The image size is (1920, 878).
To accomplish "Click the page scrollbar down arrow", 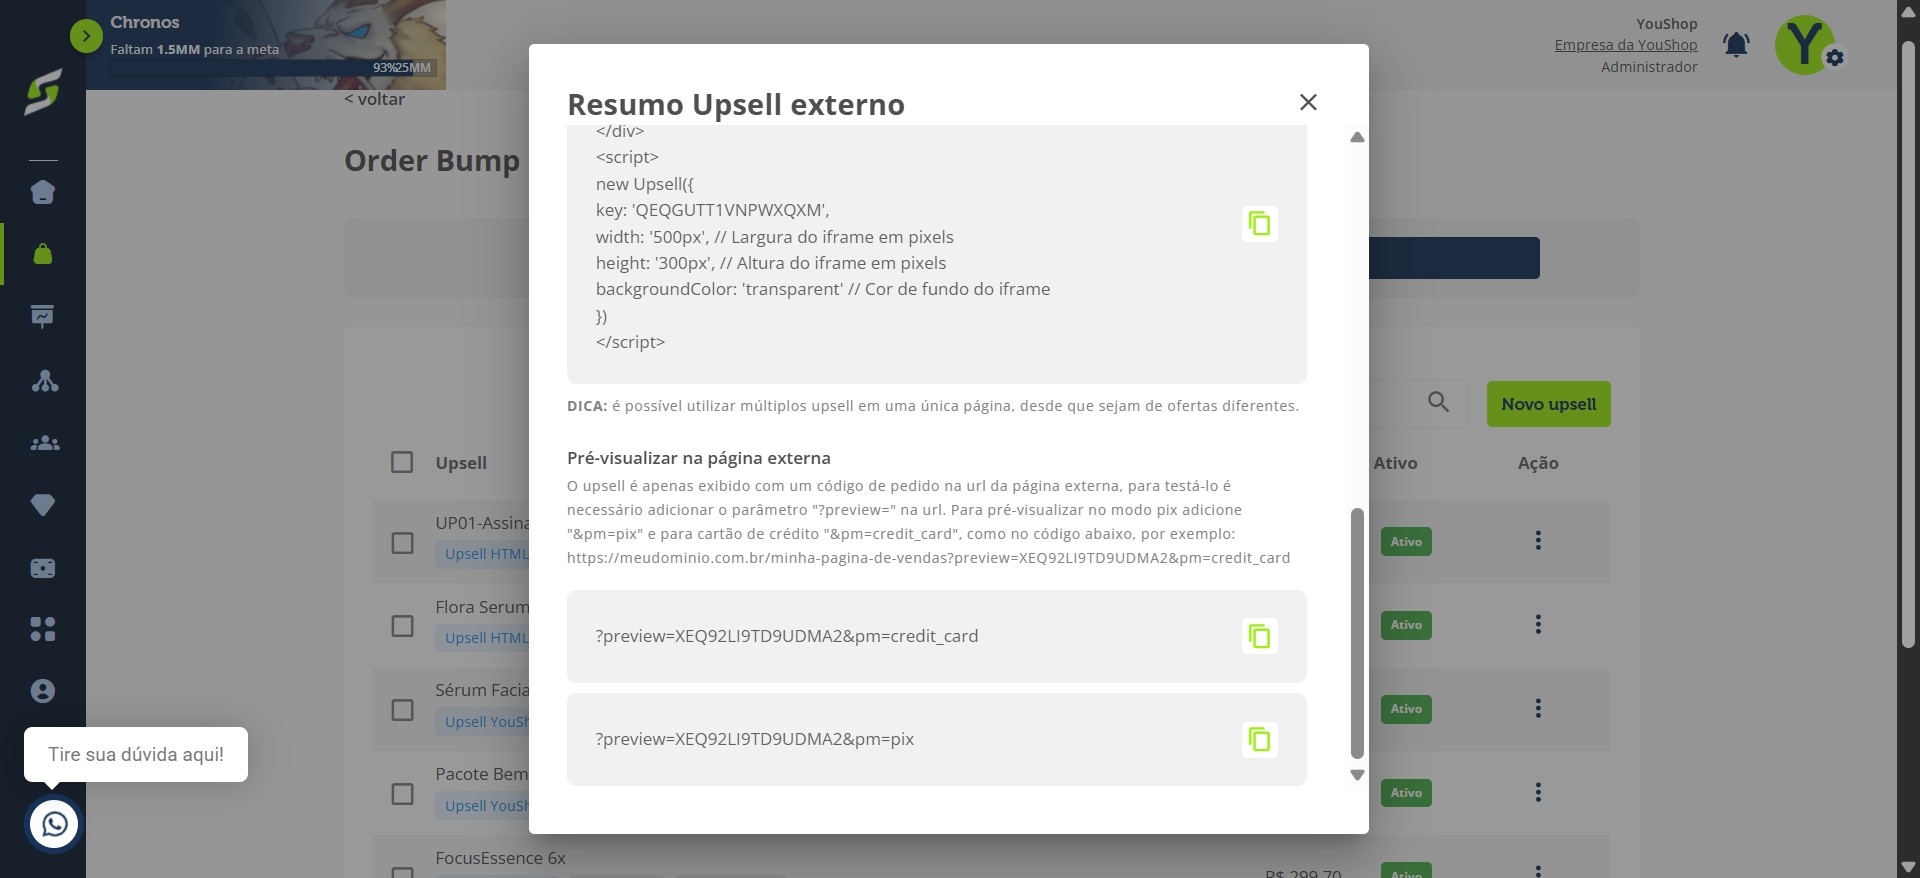I will 1908,866.
